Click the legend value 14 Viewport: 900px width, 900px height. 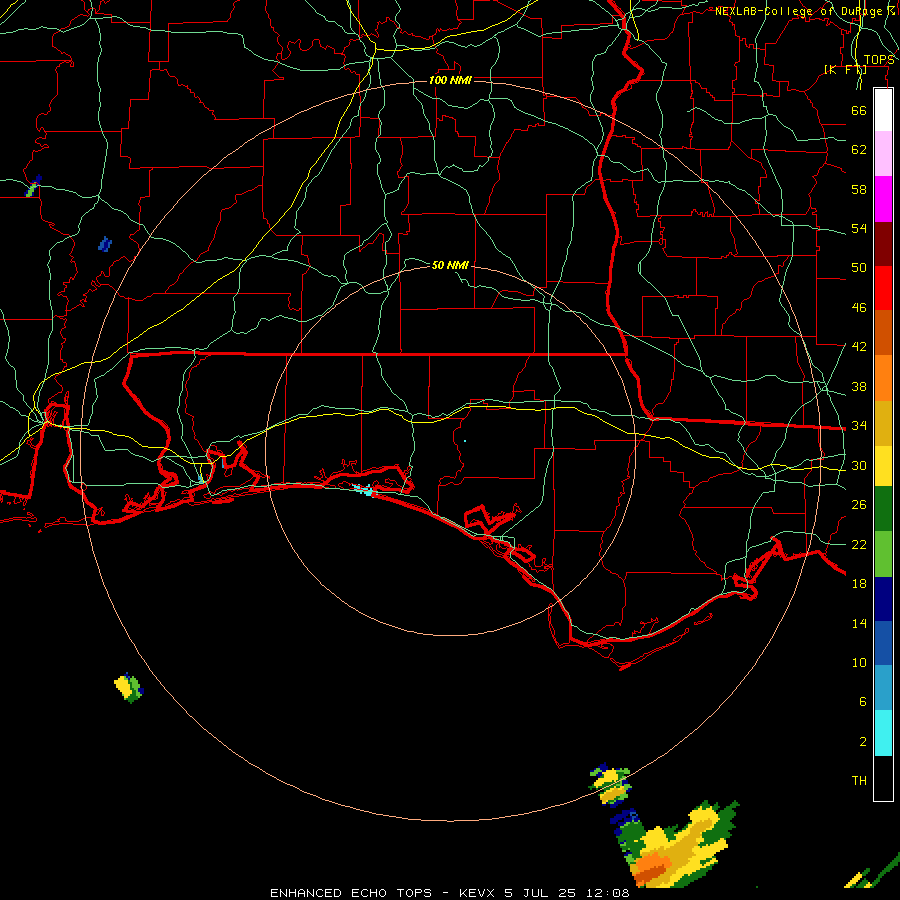(x=859, y=623)
